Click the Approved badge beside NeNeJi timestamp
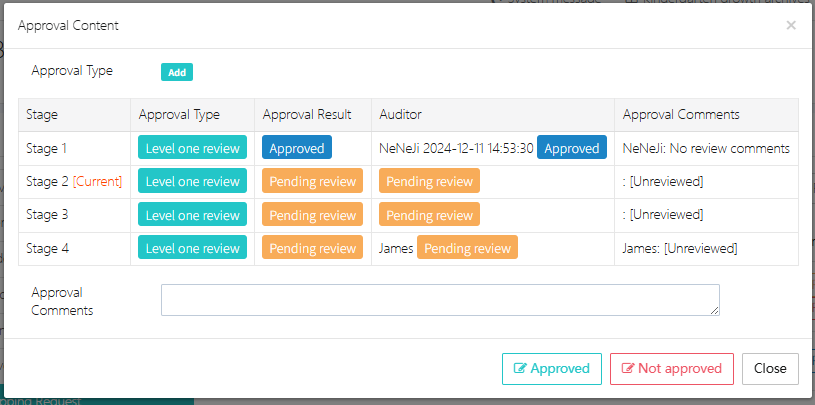 (572, 148)
